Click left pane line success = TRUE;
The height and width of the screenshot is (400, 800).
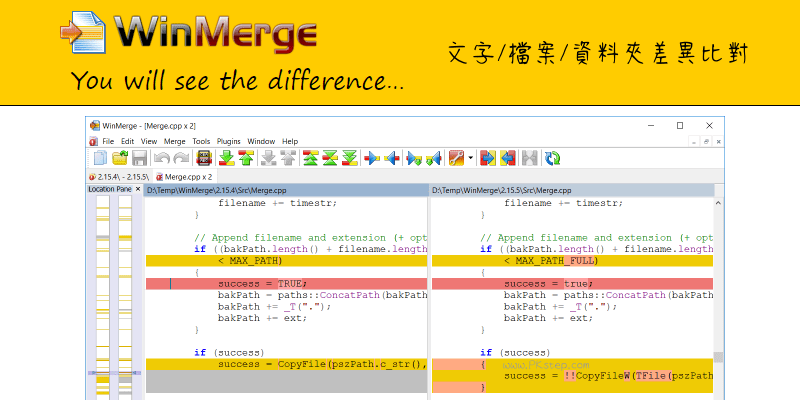[x=286, y=284]
